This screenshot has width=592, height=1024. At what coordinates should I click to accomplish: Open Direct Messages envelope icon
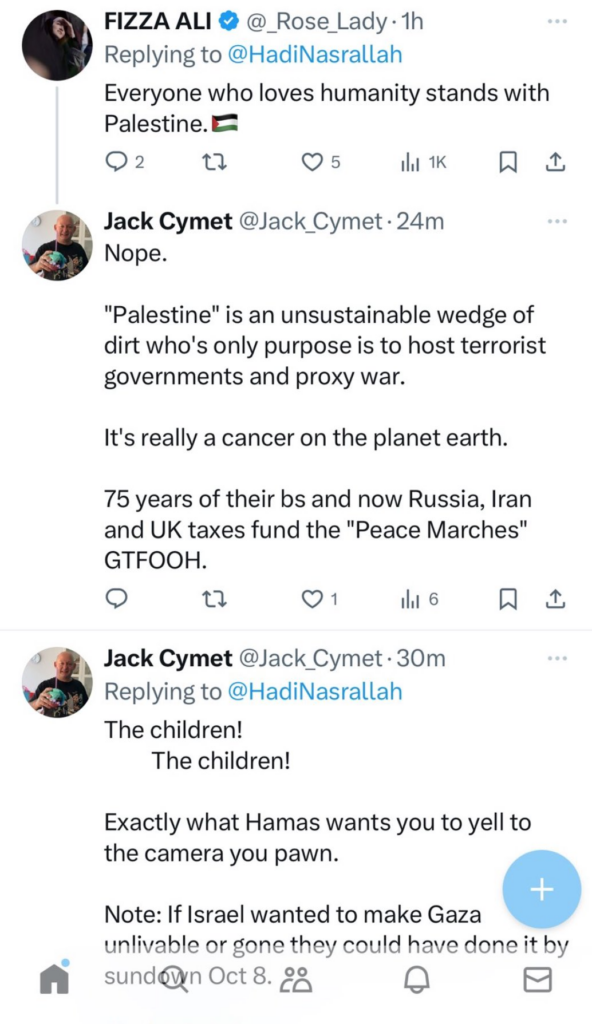point(538,981)
